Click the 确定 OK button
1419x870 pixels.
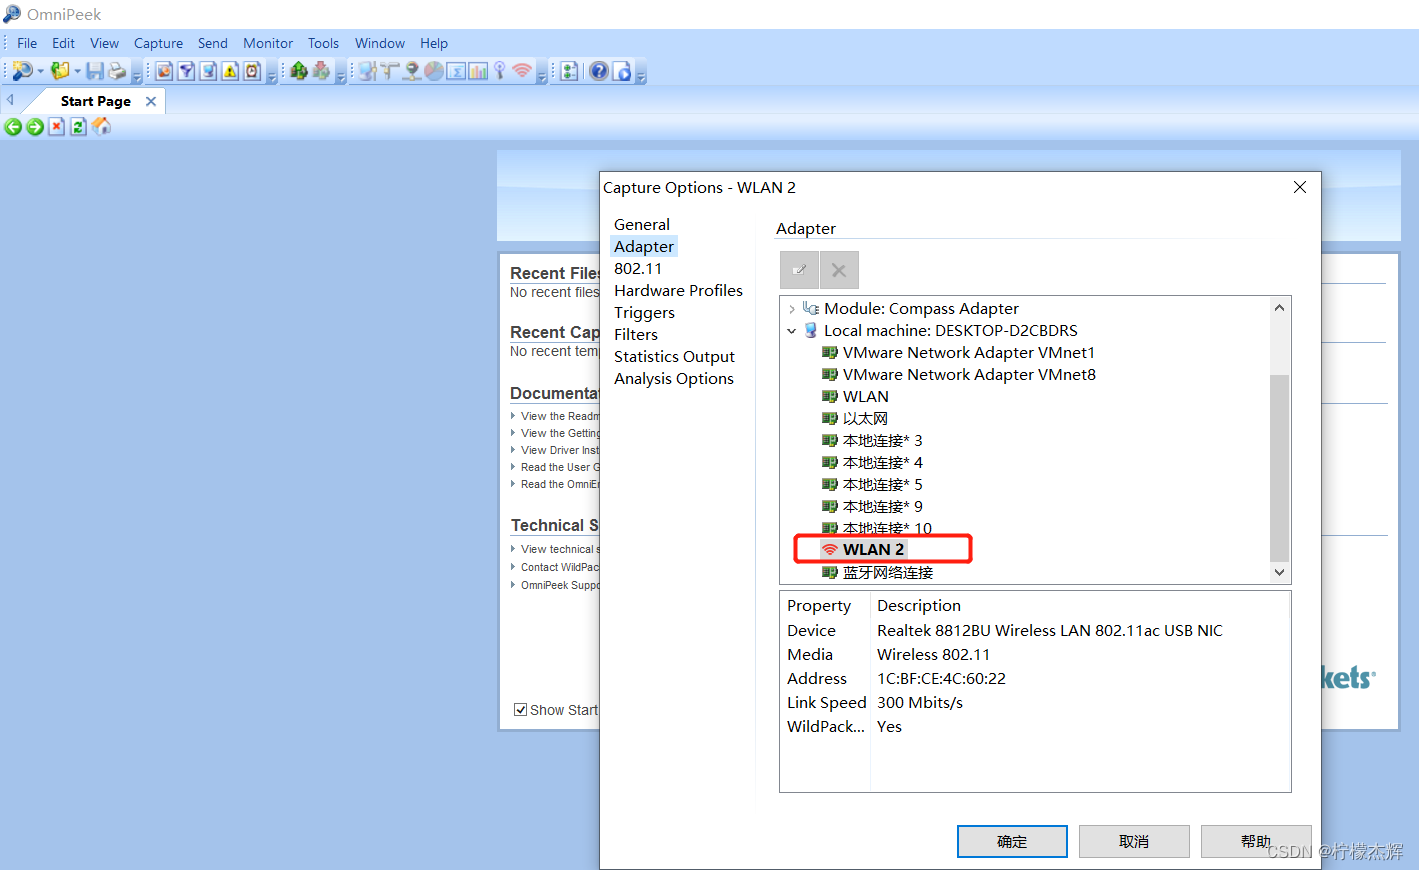pos(1012,841)
